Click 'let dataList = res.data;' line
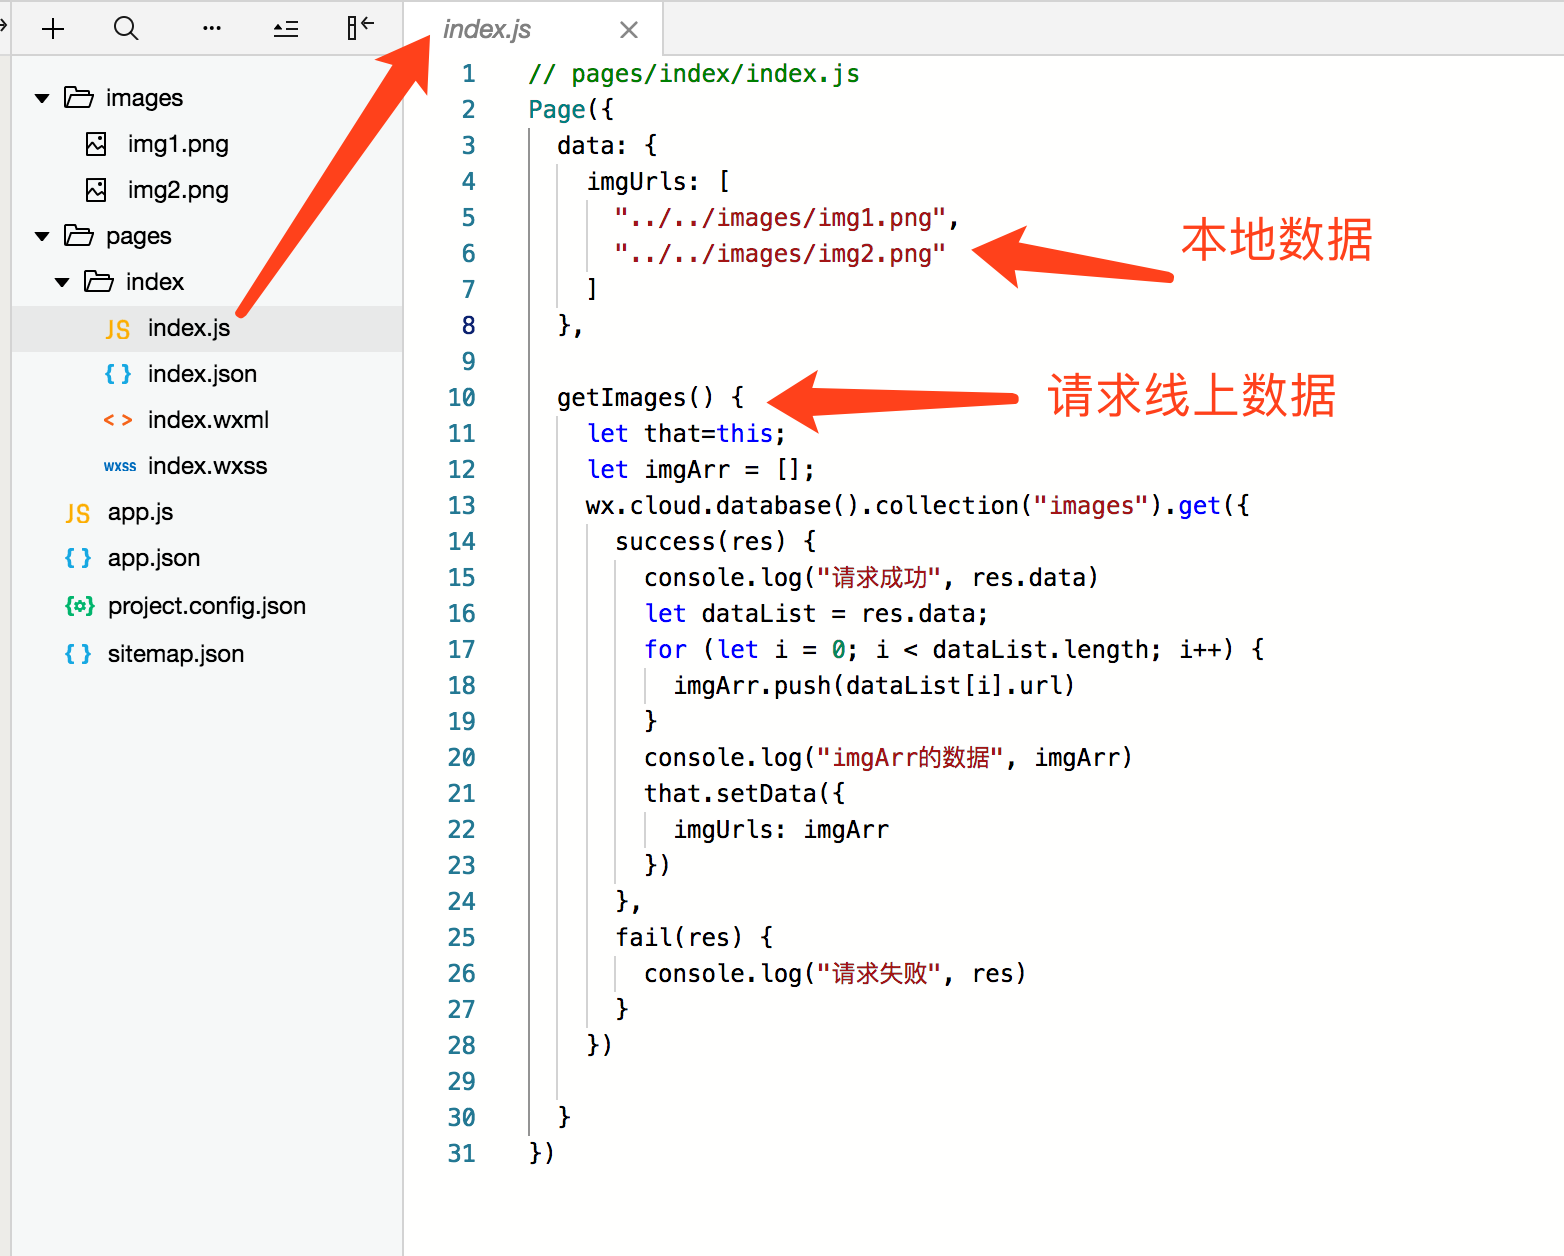Viewport: 1564px width, 1256px height. (x=816, y=614)
